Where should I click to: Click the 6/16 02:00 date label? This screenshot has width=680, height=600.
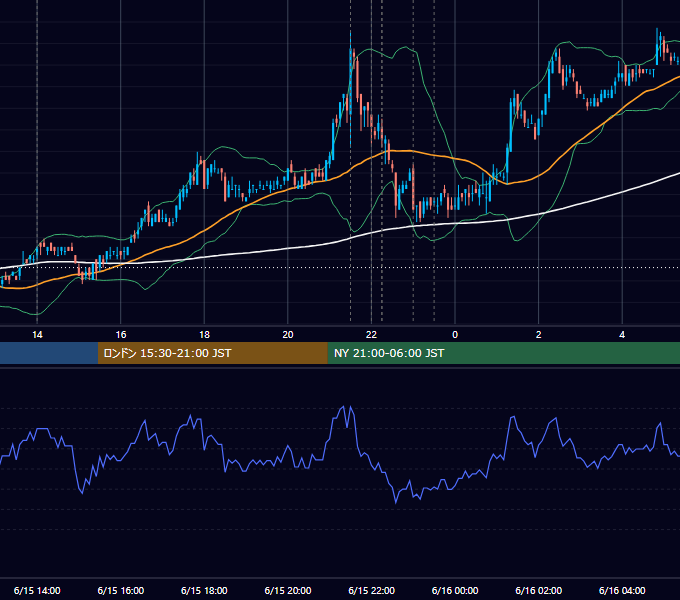pos(539,590)
